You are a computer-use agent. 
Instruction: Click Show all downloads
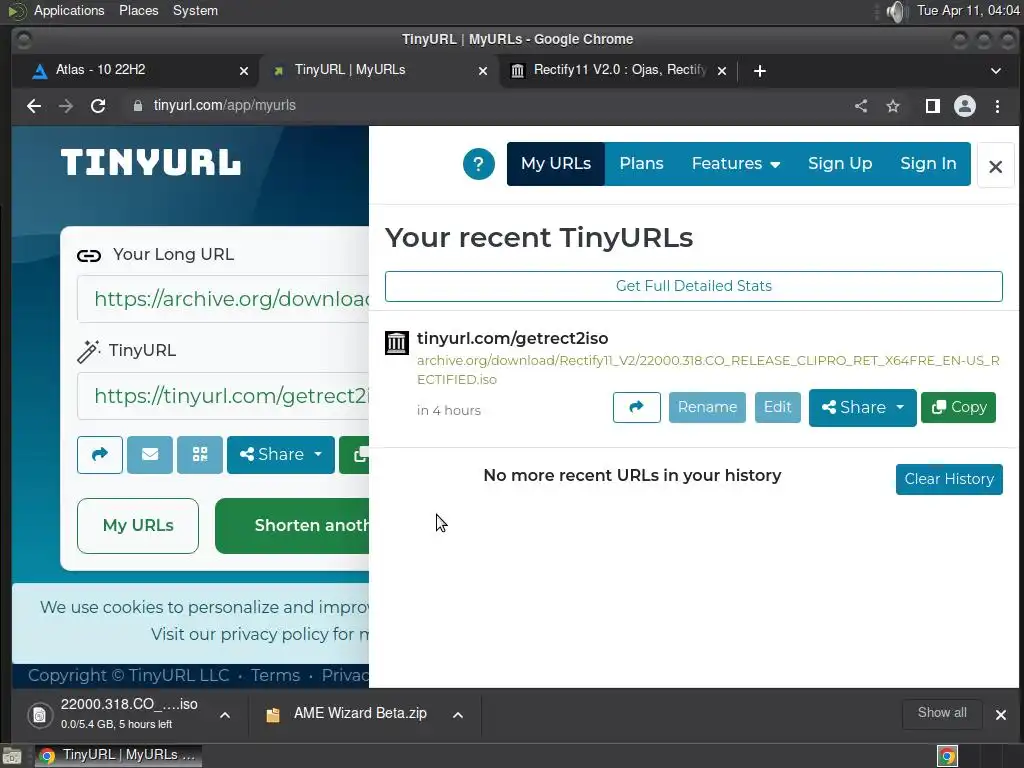(942, 713)
